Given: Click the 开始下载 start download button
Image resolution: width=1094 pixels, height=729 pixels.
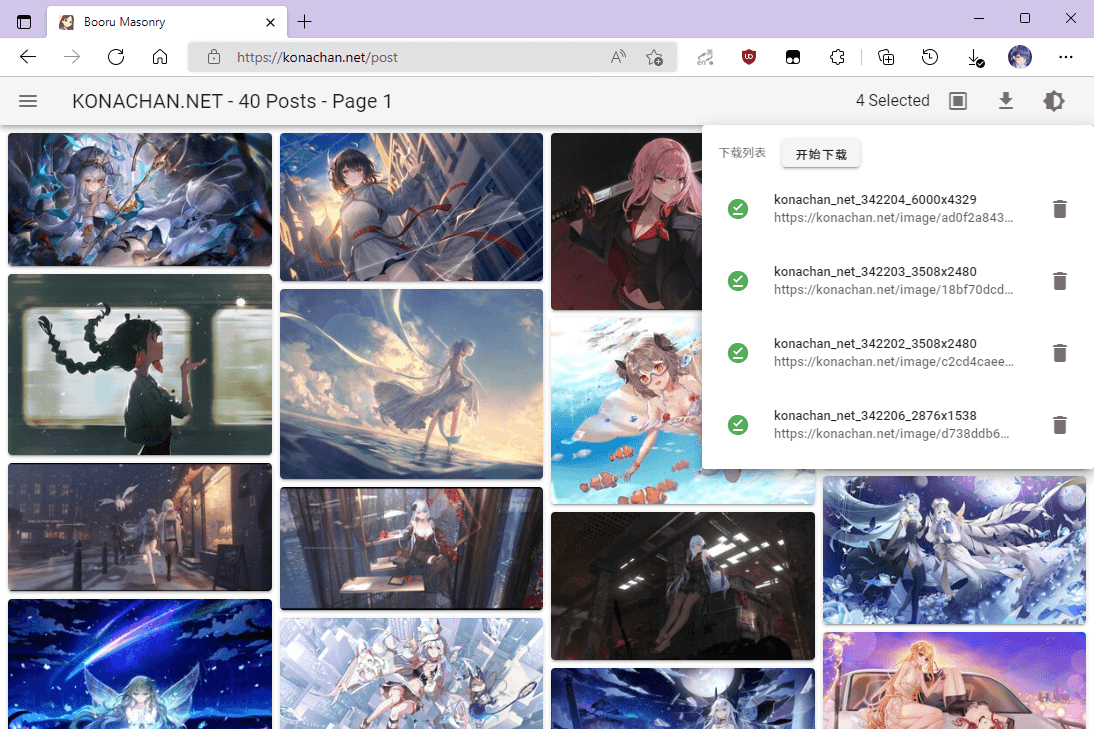Looking at the screenshot, I should 820,154.
